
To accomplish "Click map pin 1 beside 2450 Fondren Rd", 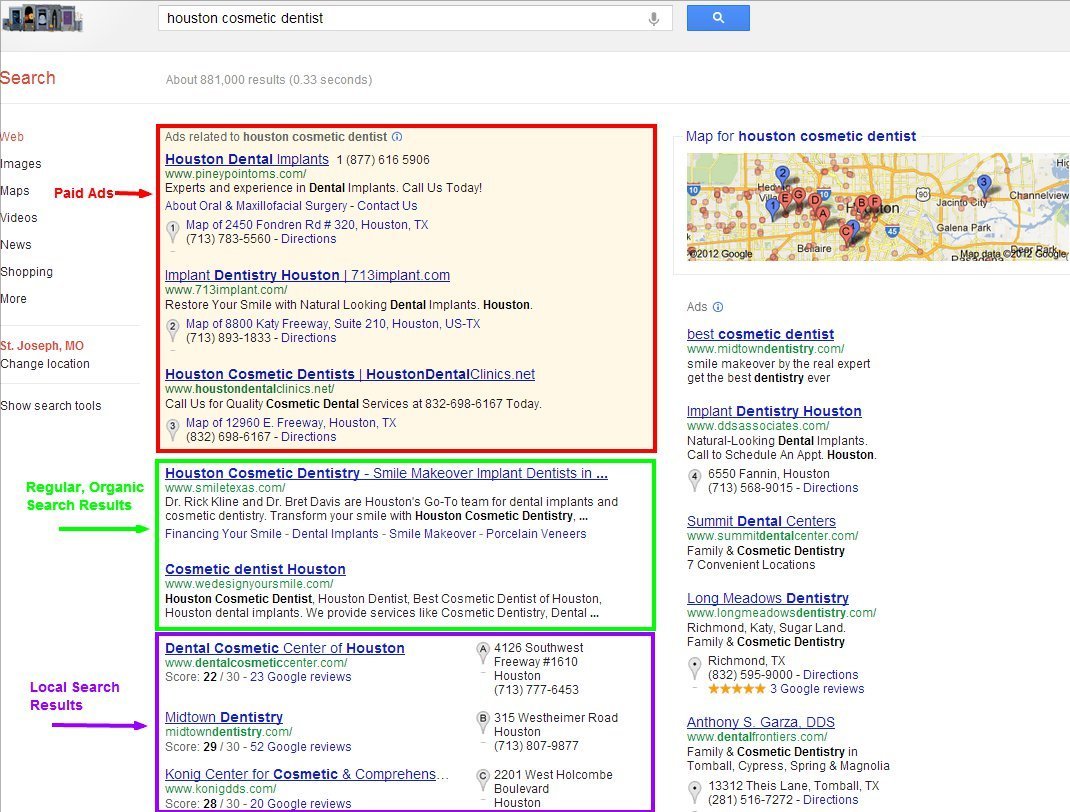I will [173, 231].
